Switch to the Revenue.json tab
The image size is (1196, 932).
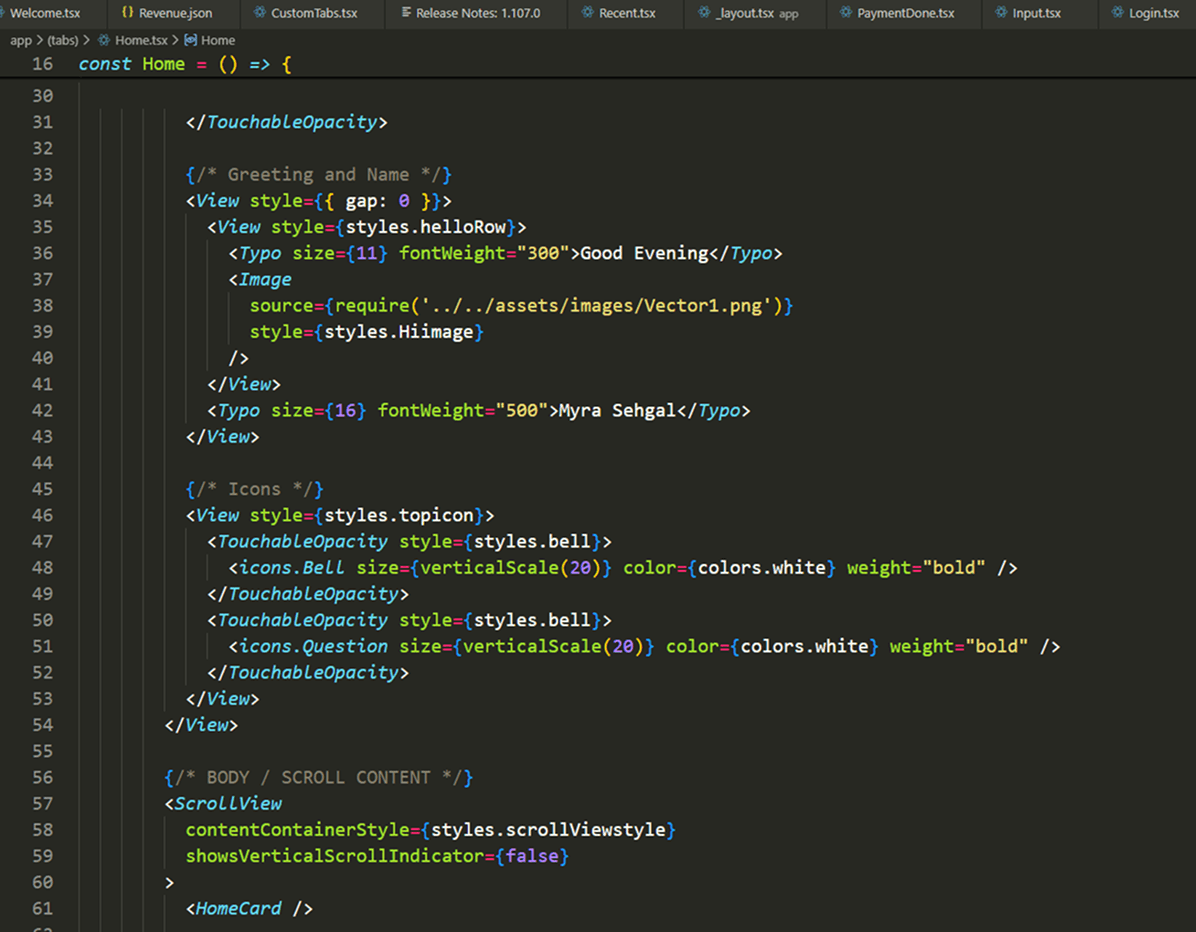pyautogui.click(x=168, y=13)
